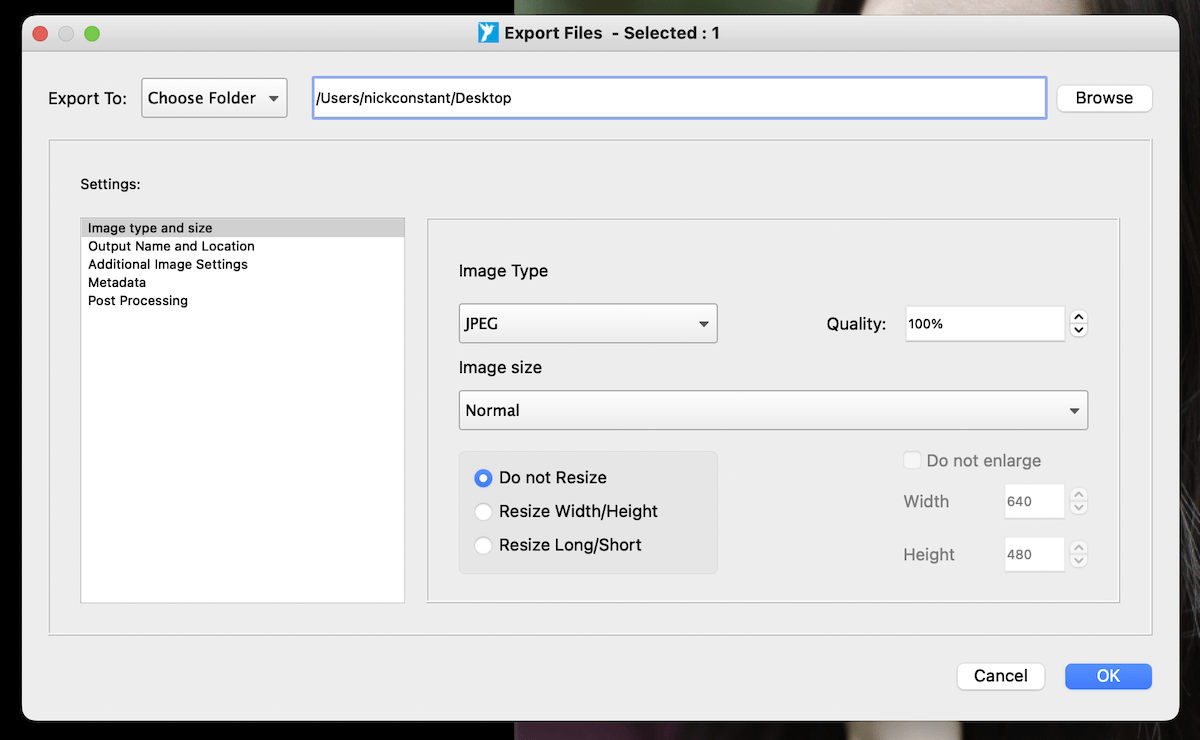Open Post Processing settings

[137, 300]
